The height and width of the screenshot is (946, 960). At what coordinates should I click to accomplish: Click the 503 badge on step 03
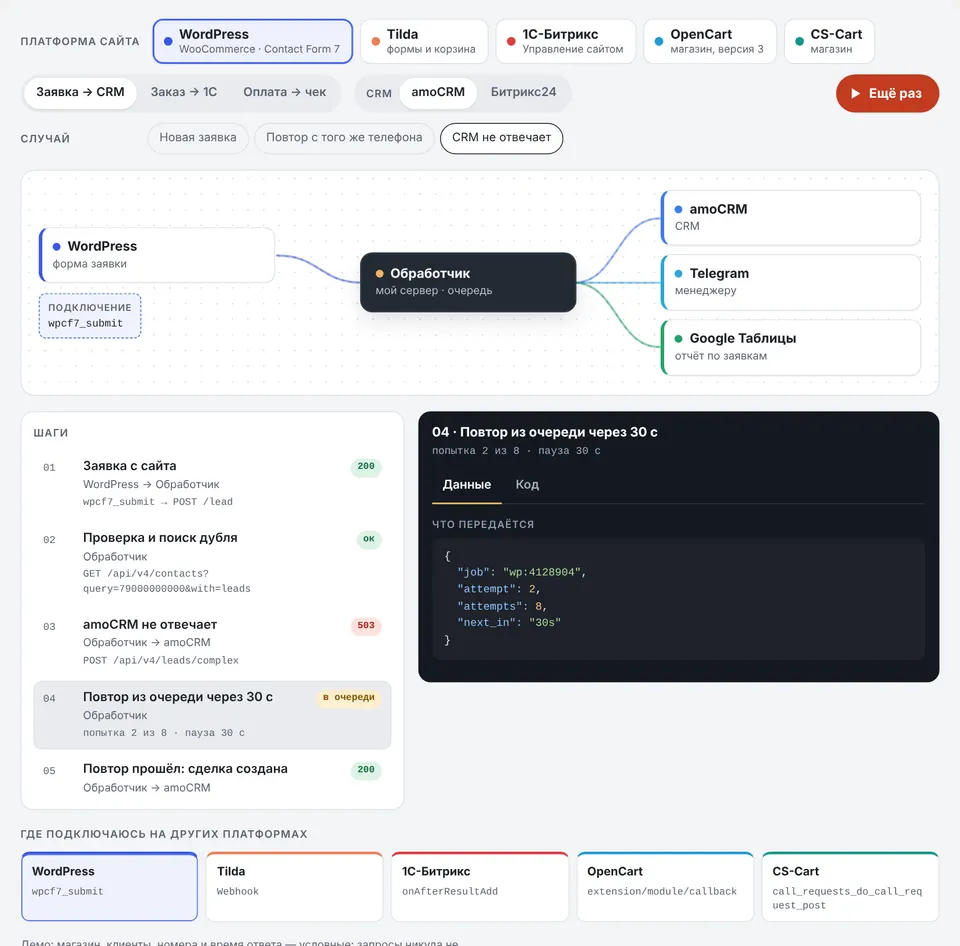point(366,626)
